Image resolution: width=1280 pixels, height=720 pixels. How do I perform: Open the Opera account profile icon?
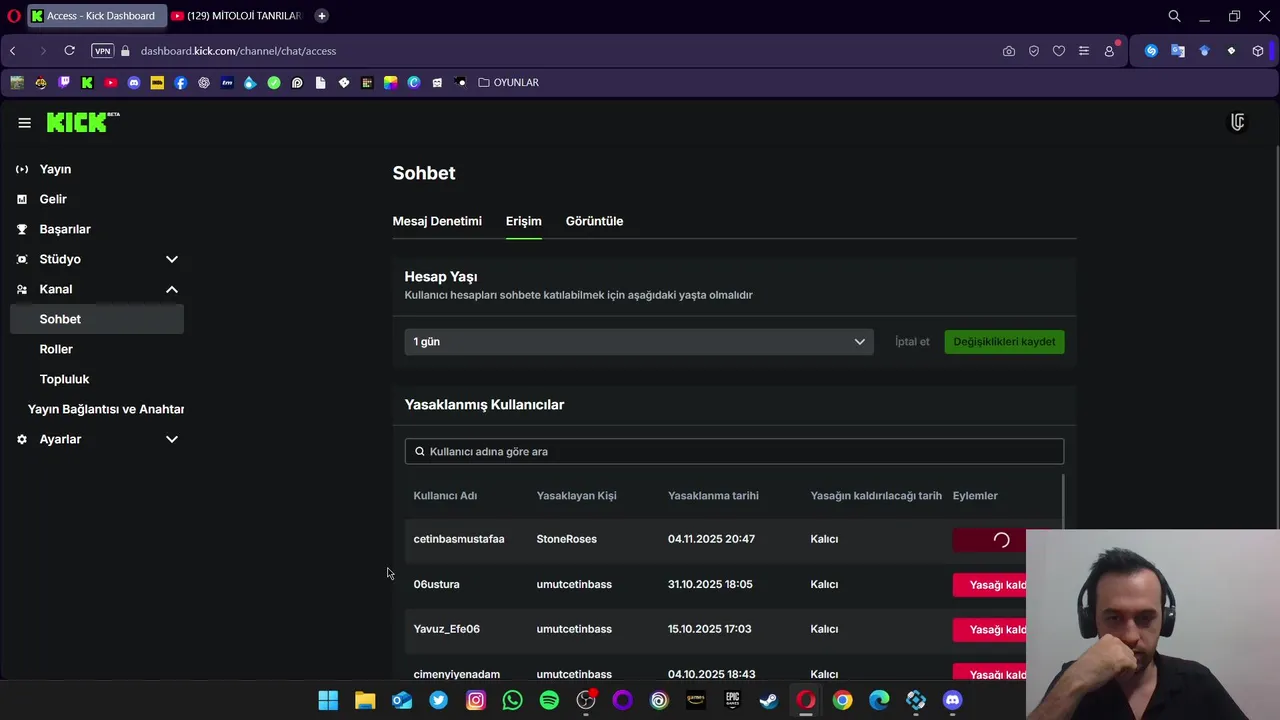pos(1109,51)
